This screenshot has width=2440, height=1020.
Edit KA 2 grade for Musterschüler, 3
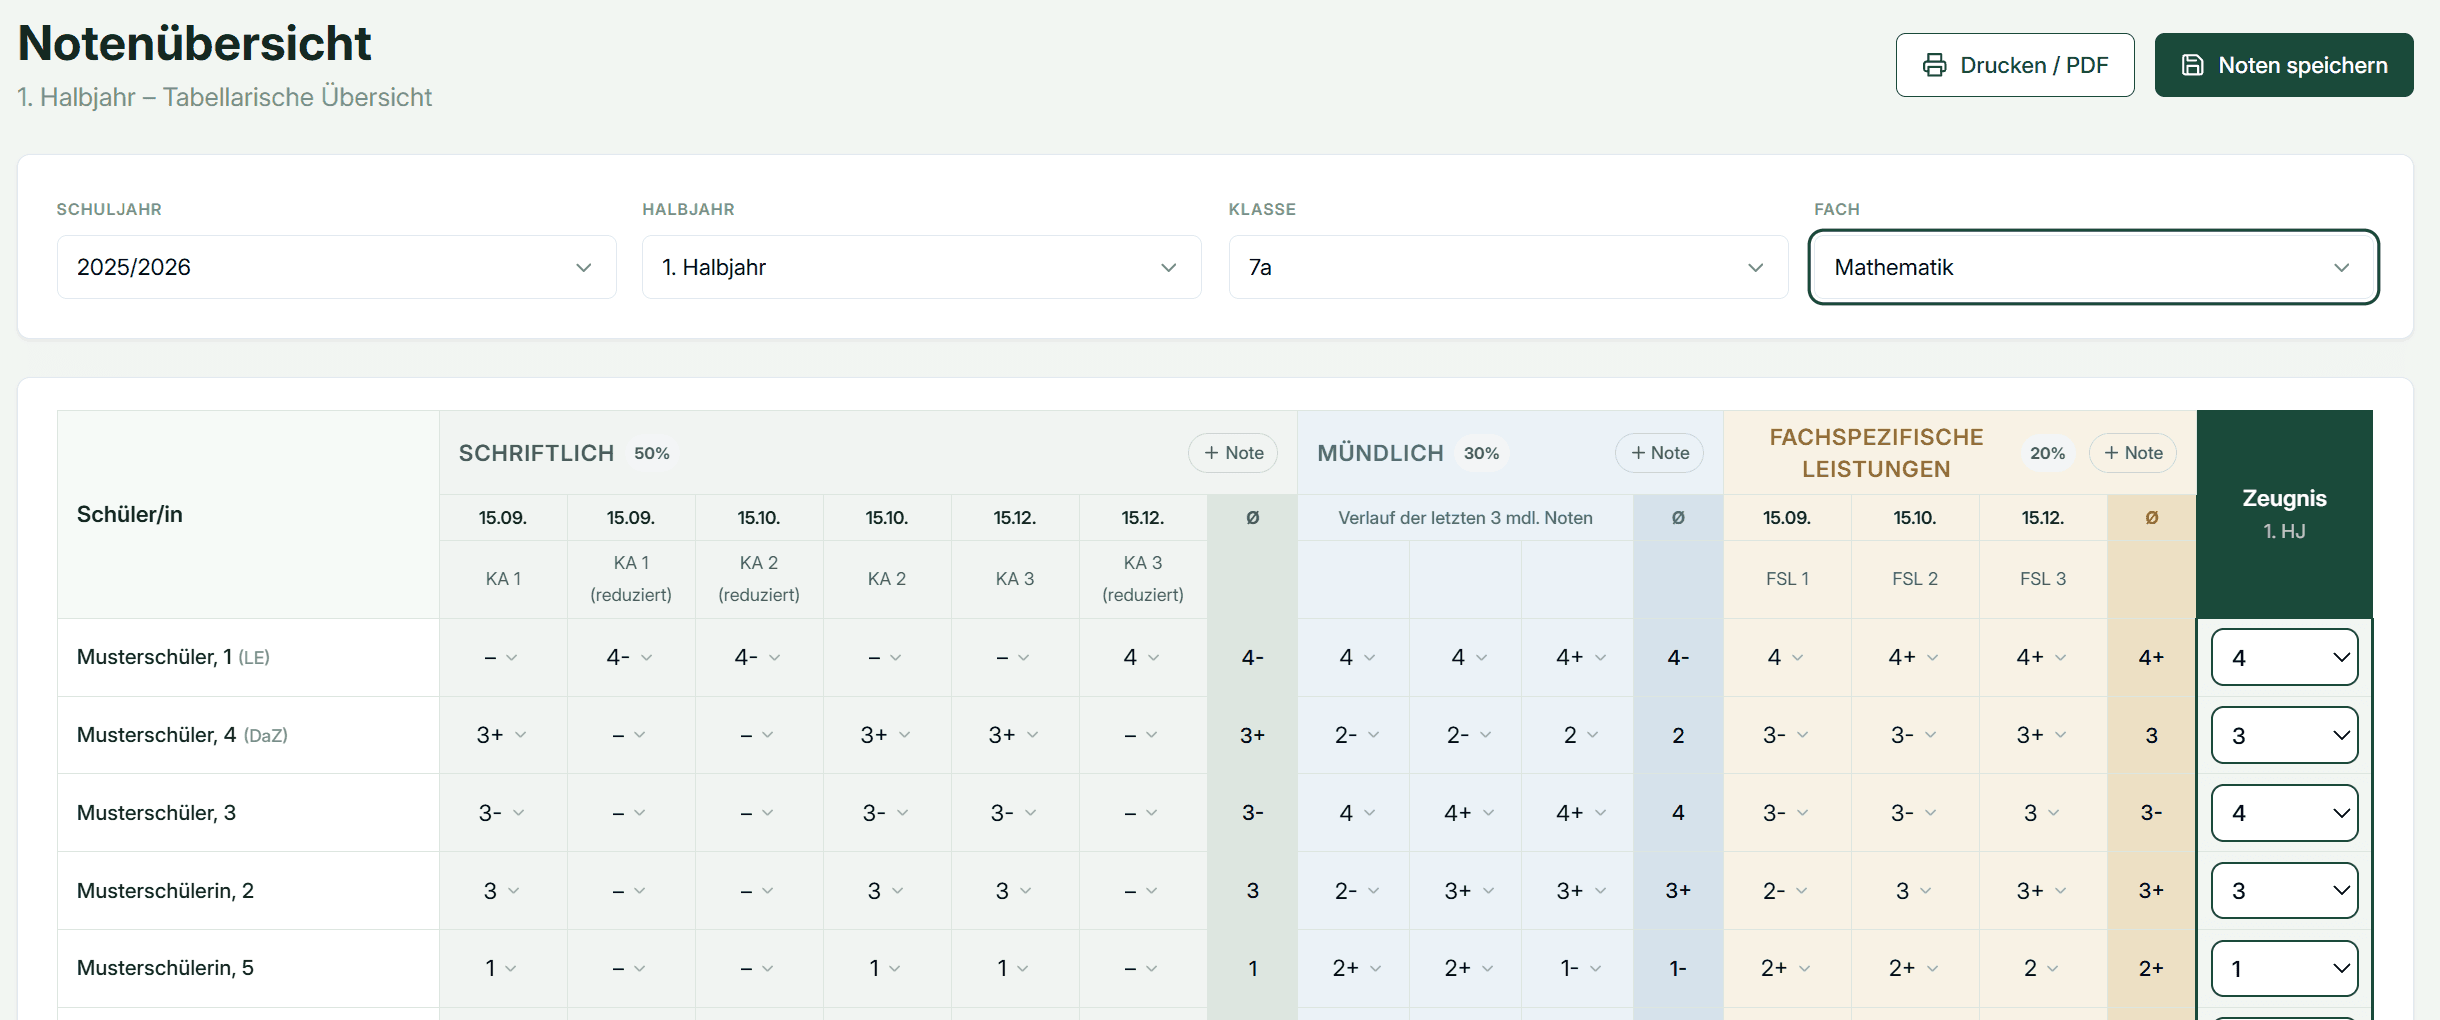(886, 813)
